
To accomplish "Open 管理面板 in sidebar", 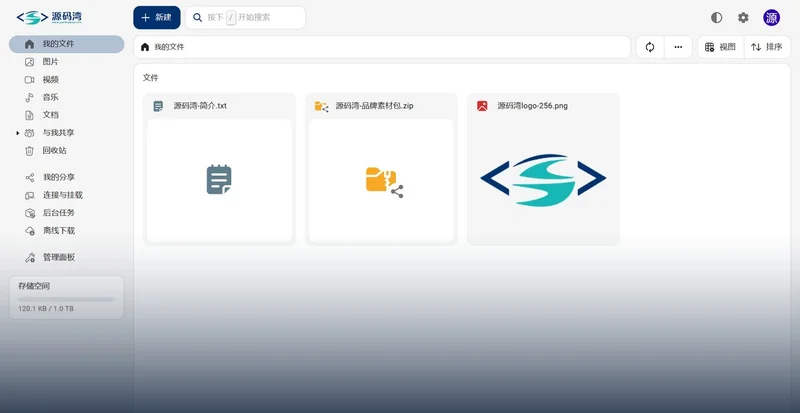I will pos(66,257).
